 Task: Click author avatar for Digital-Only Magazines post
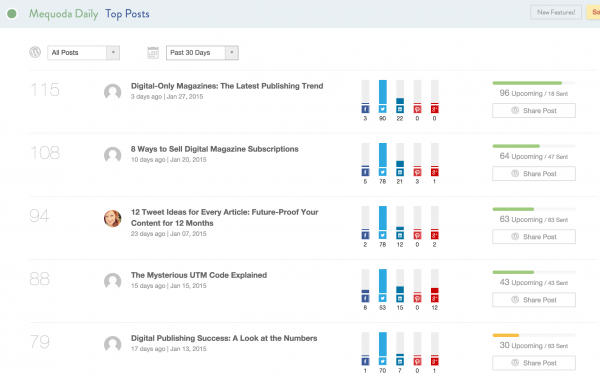[x=112, y=92]
